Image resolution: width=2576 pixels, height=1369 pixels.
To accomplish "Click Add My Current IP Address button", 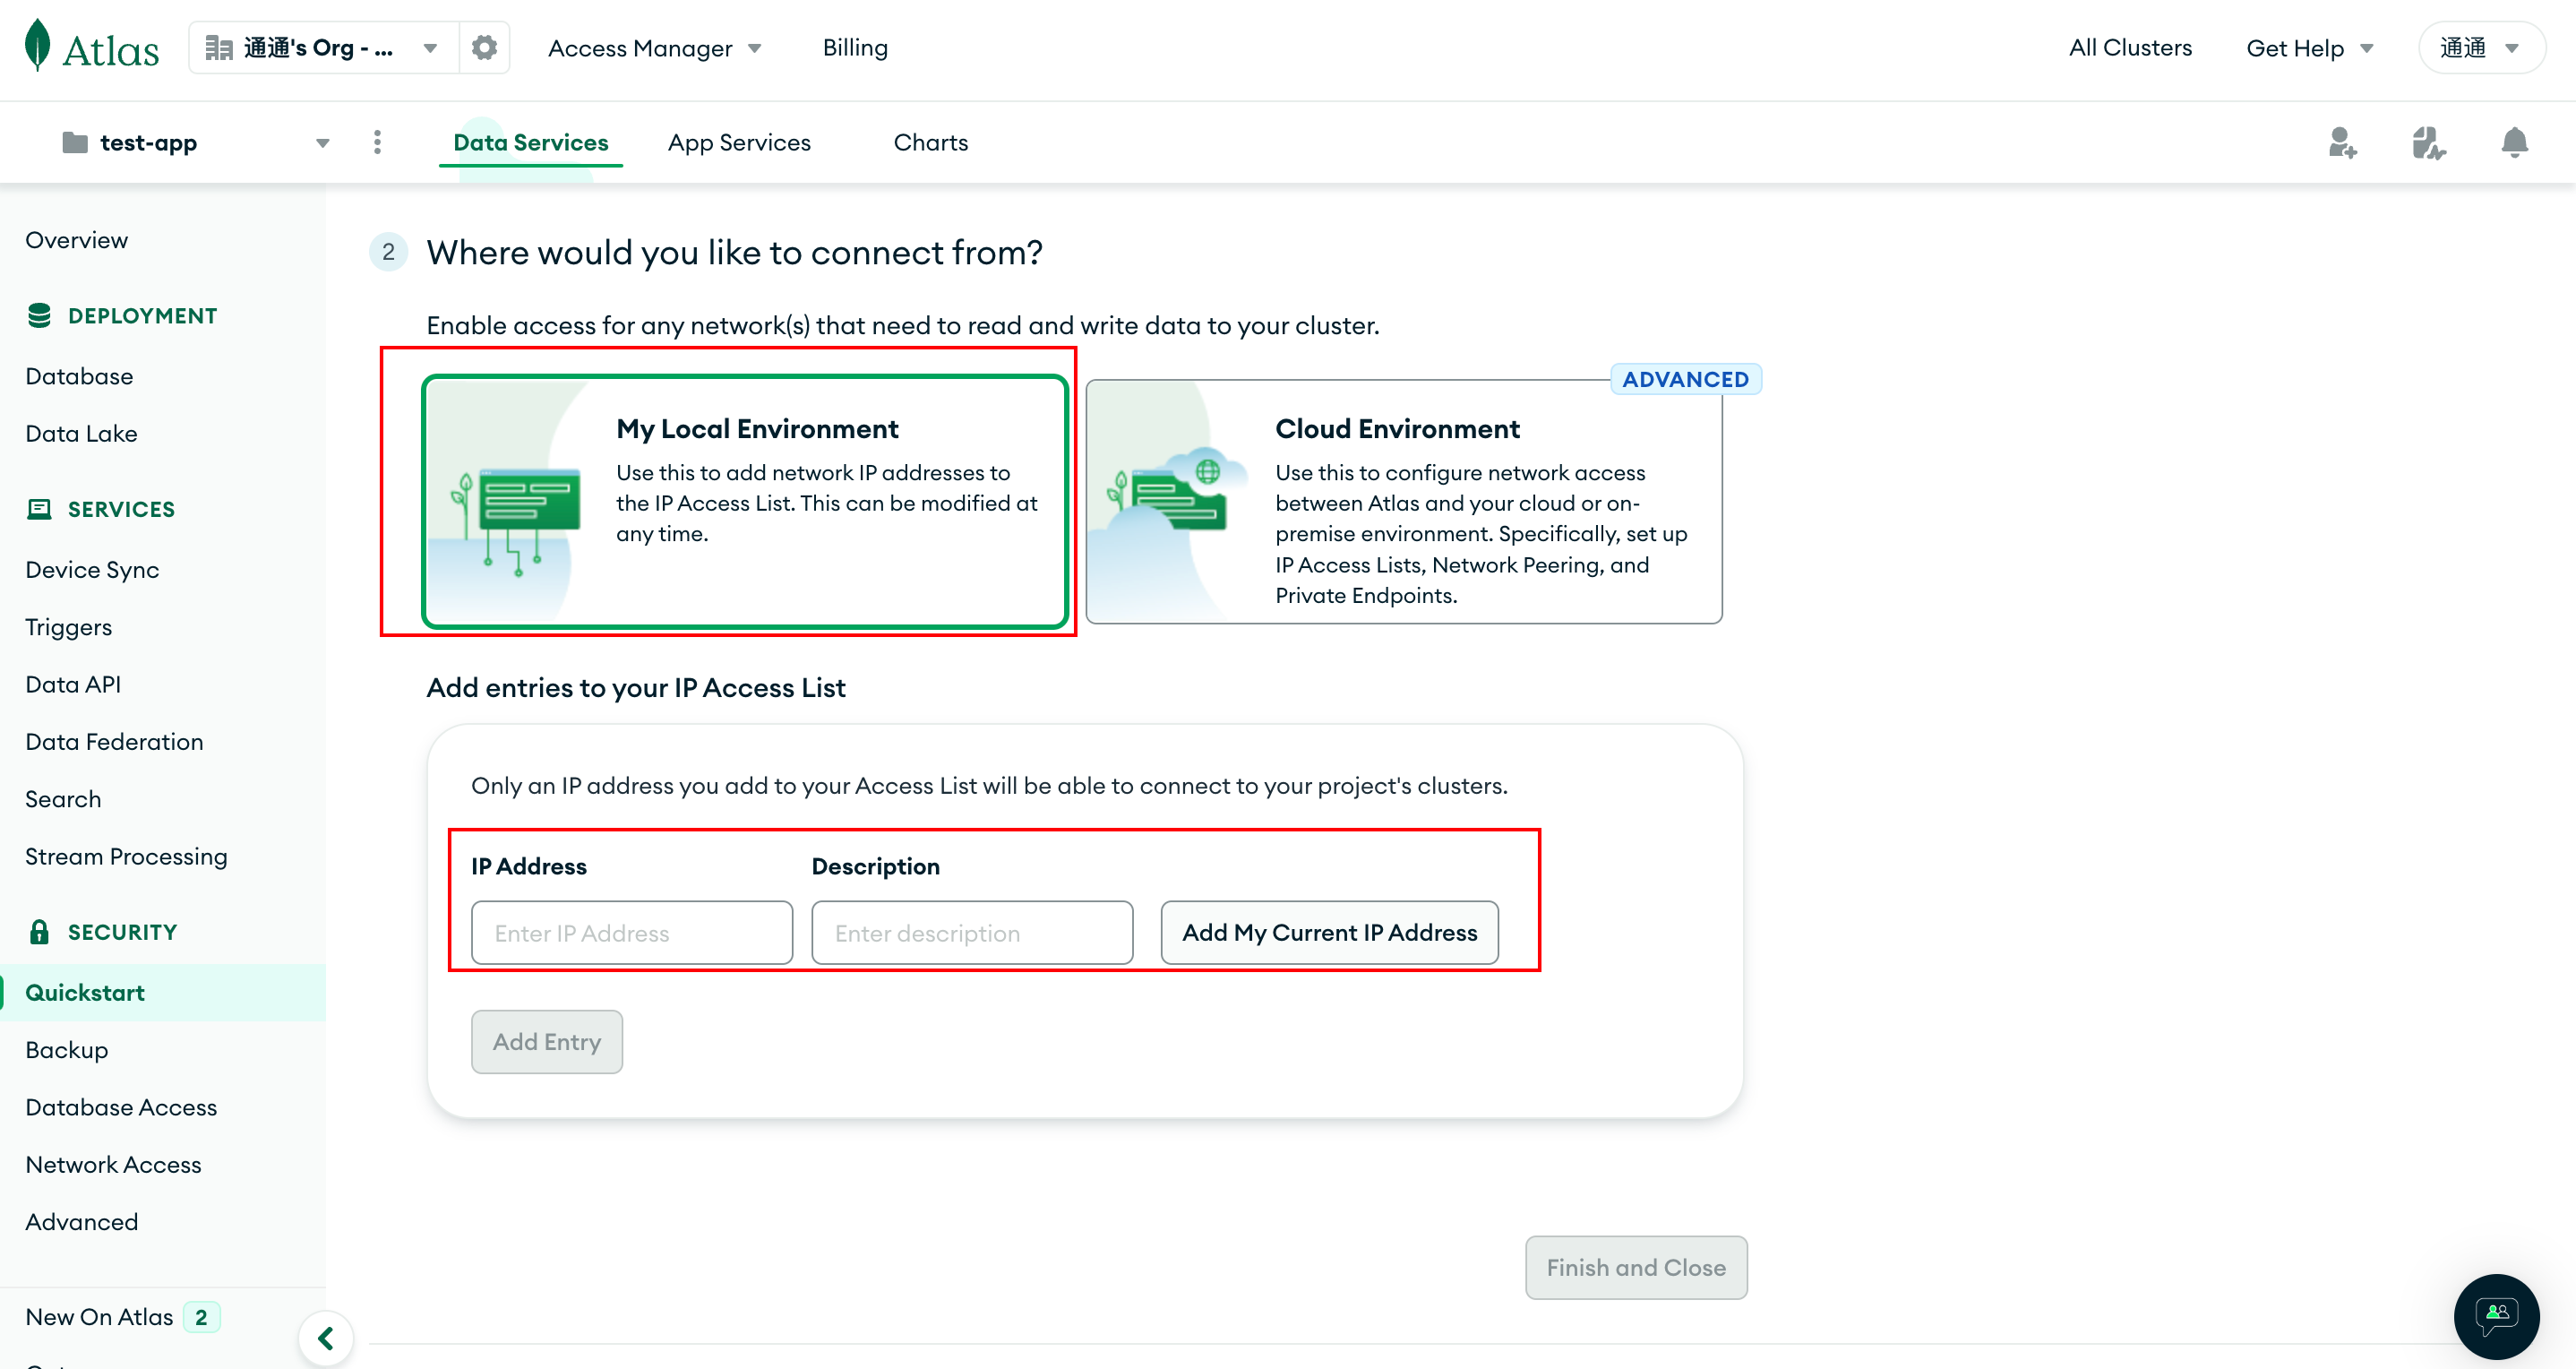I will pos(1331,933).
